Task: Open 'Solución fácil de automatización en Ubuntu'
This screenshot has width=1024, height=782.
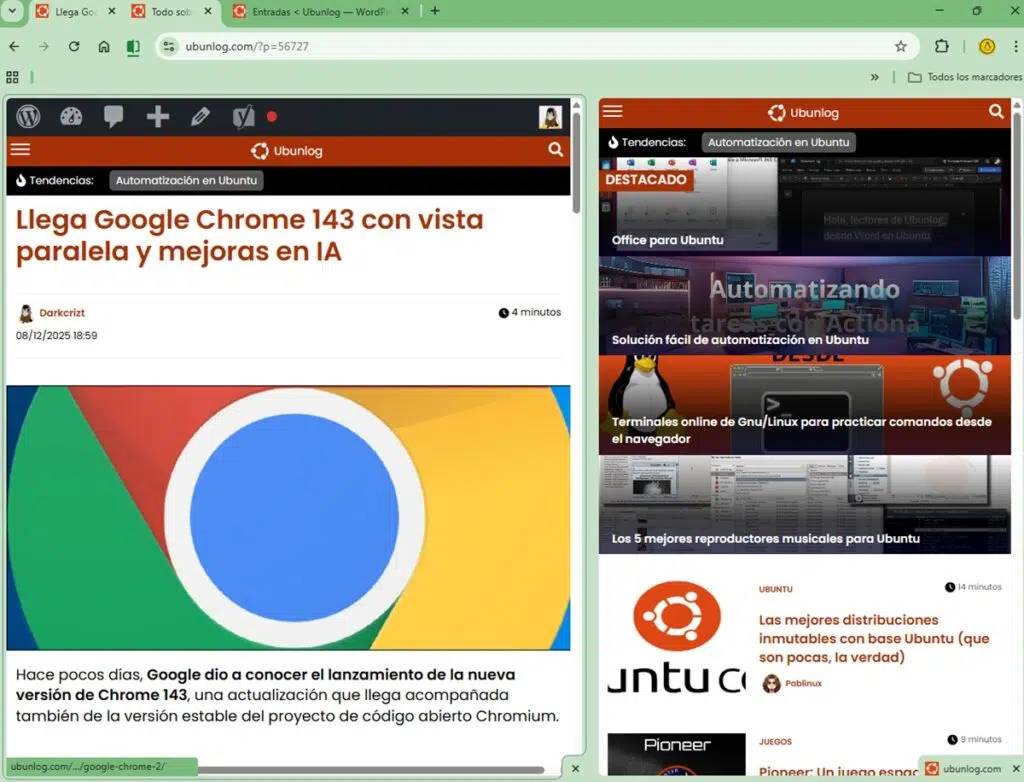Action: tap(805, 306)
